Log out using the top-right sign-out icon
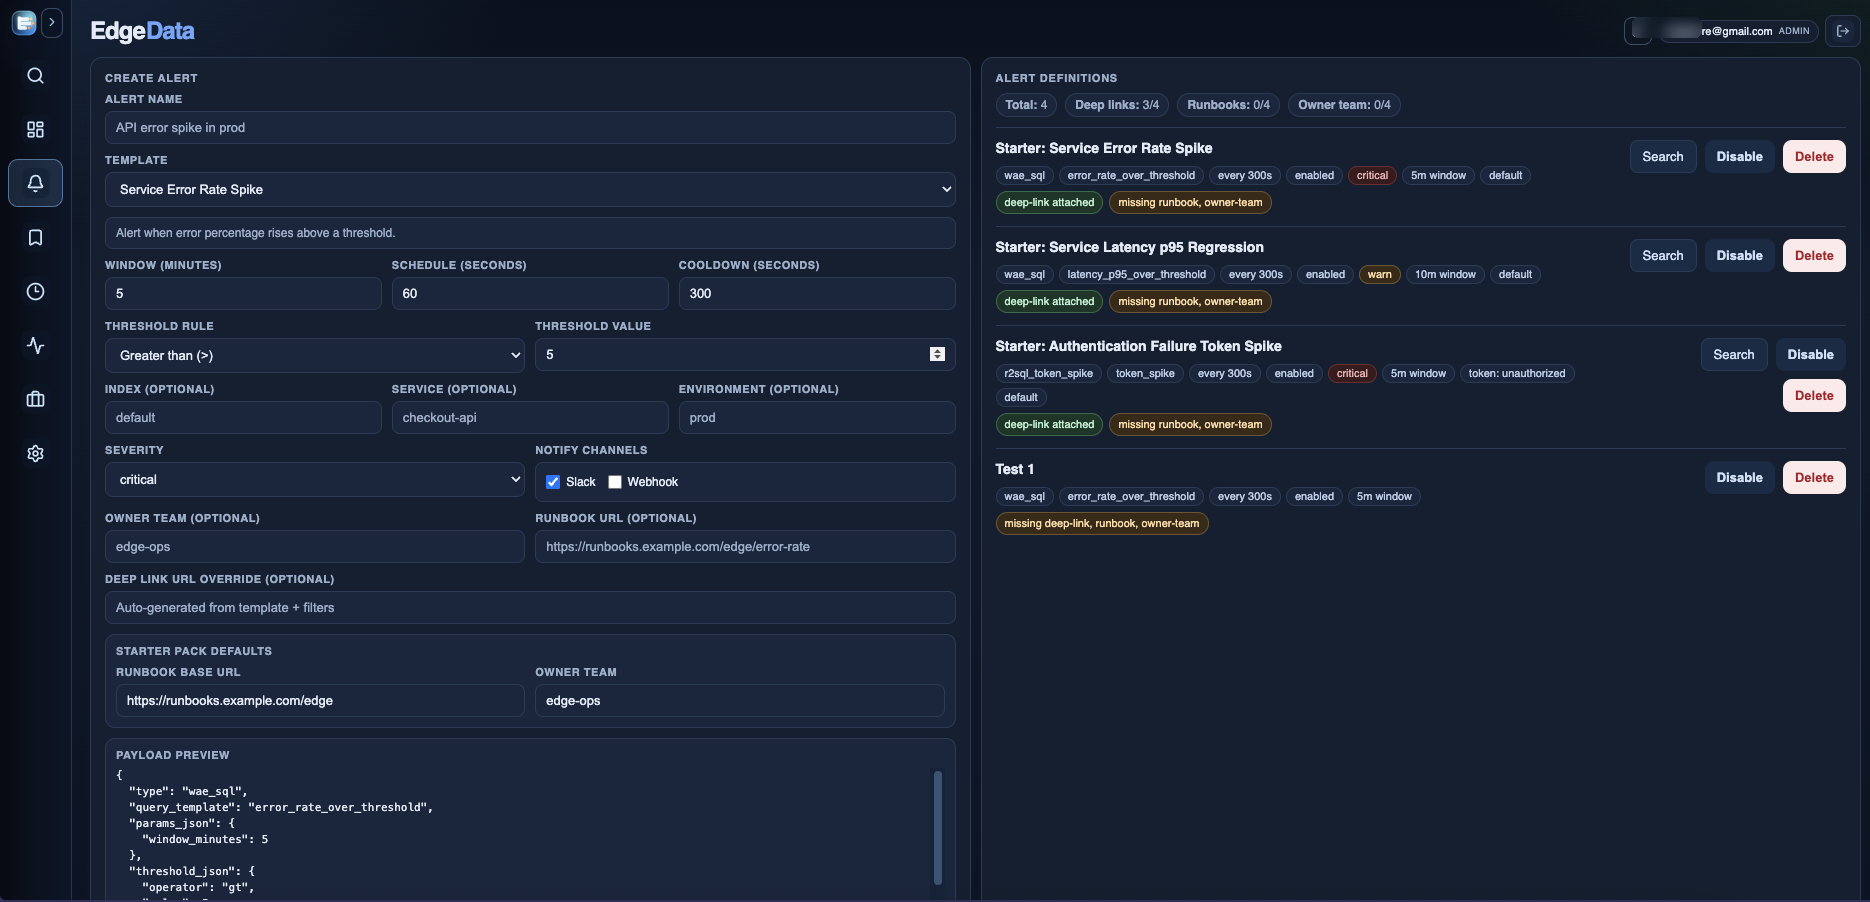The height and width of the screenshot is (902, 1870). point(1843,31)
